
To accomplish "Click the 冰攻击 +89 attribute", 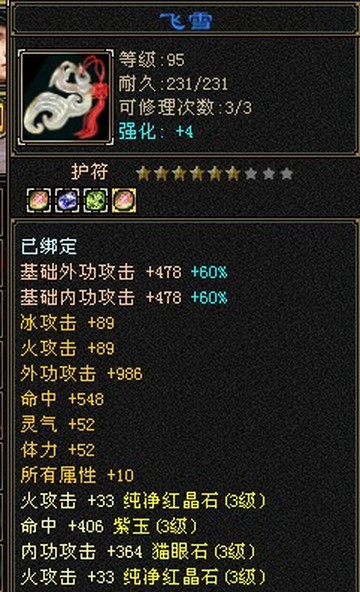I will click(x=67, y=323).
